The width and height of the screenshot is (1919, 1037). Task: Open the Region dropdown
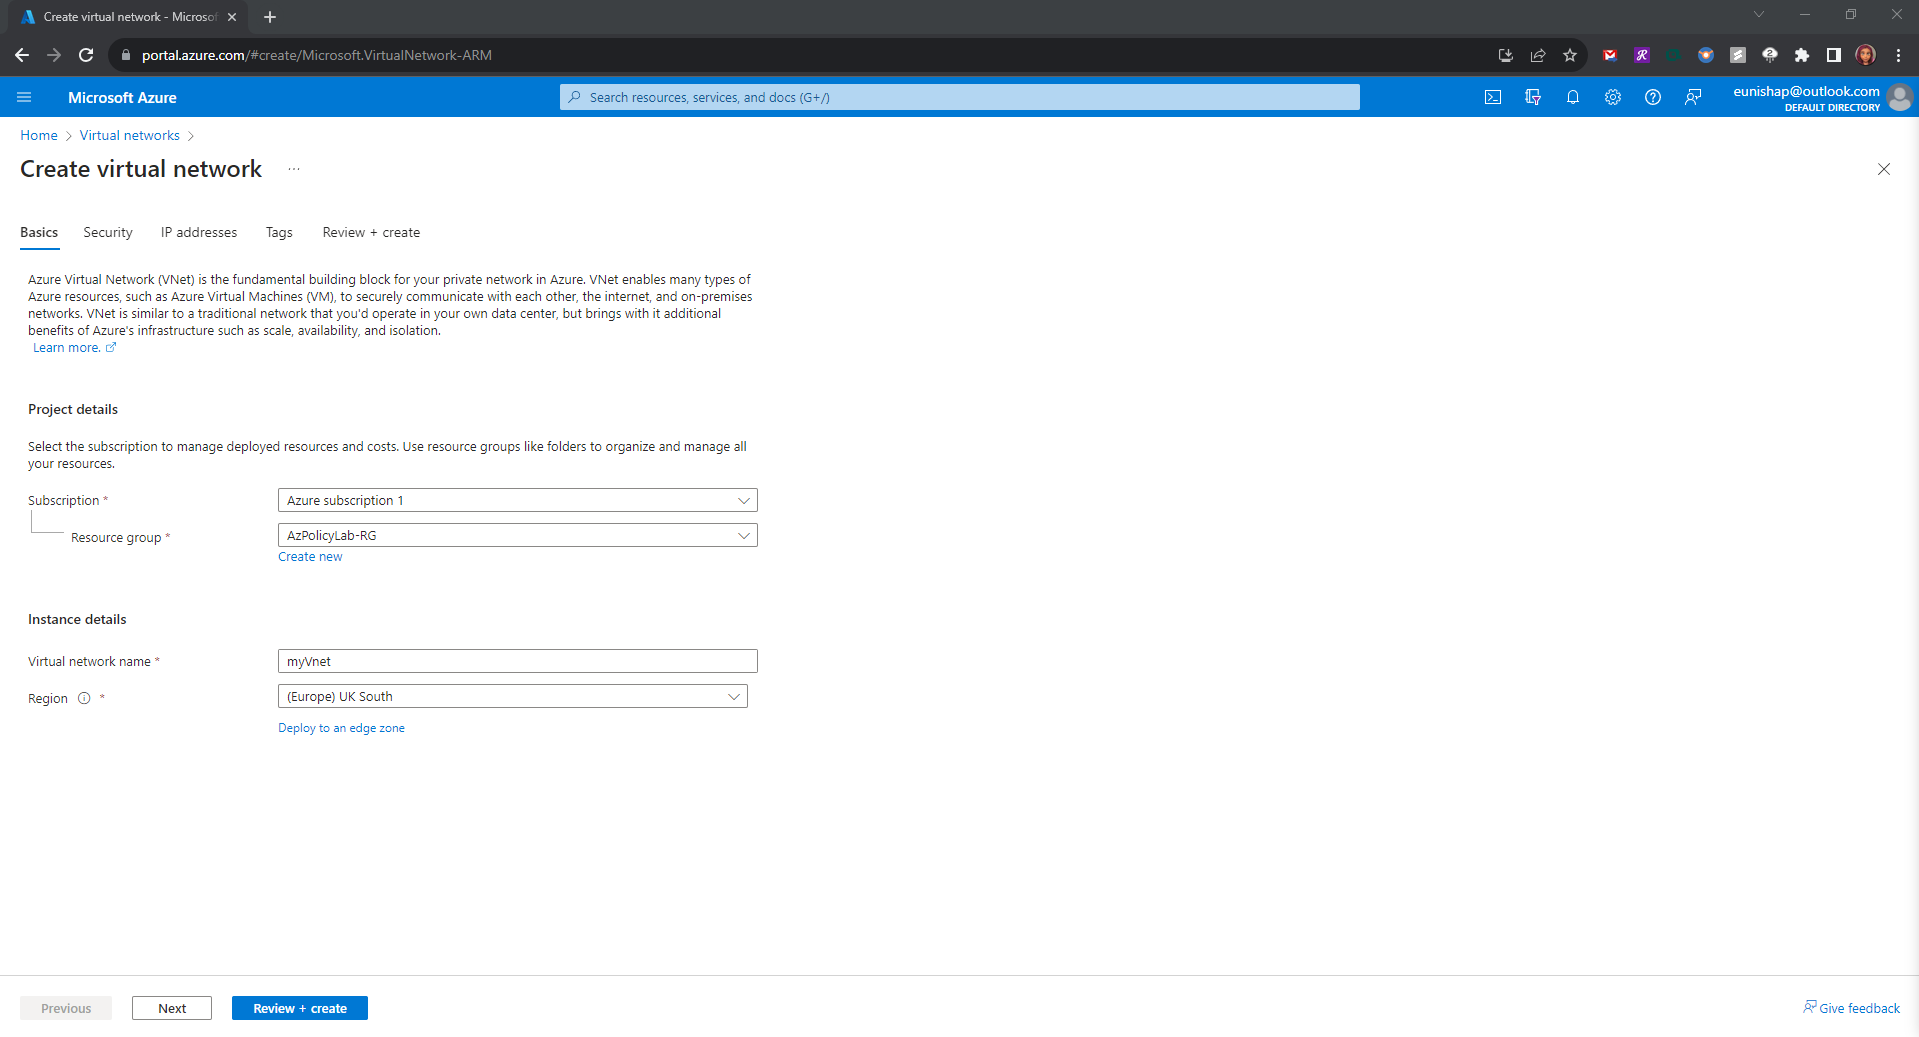[x=512, y=697]
